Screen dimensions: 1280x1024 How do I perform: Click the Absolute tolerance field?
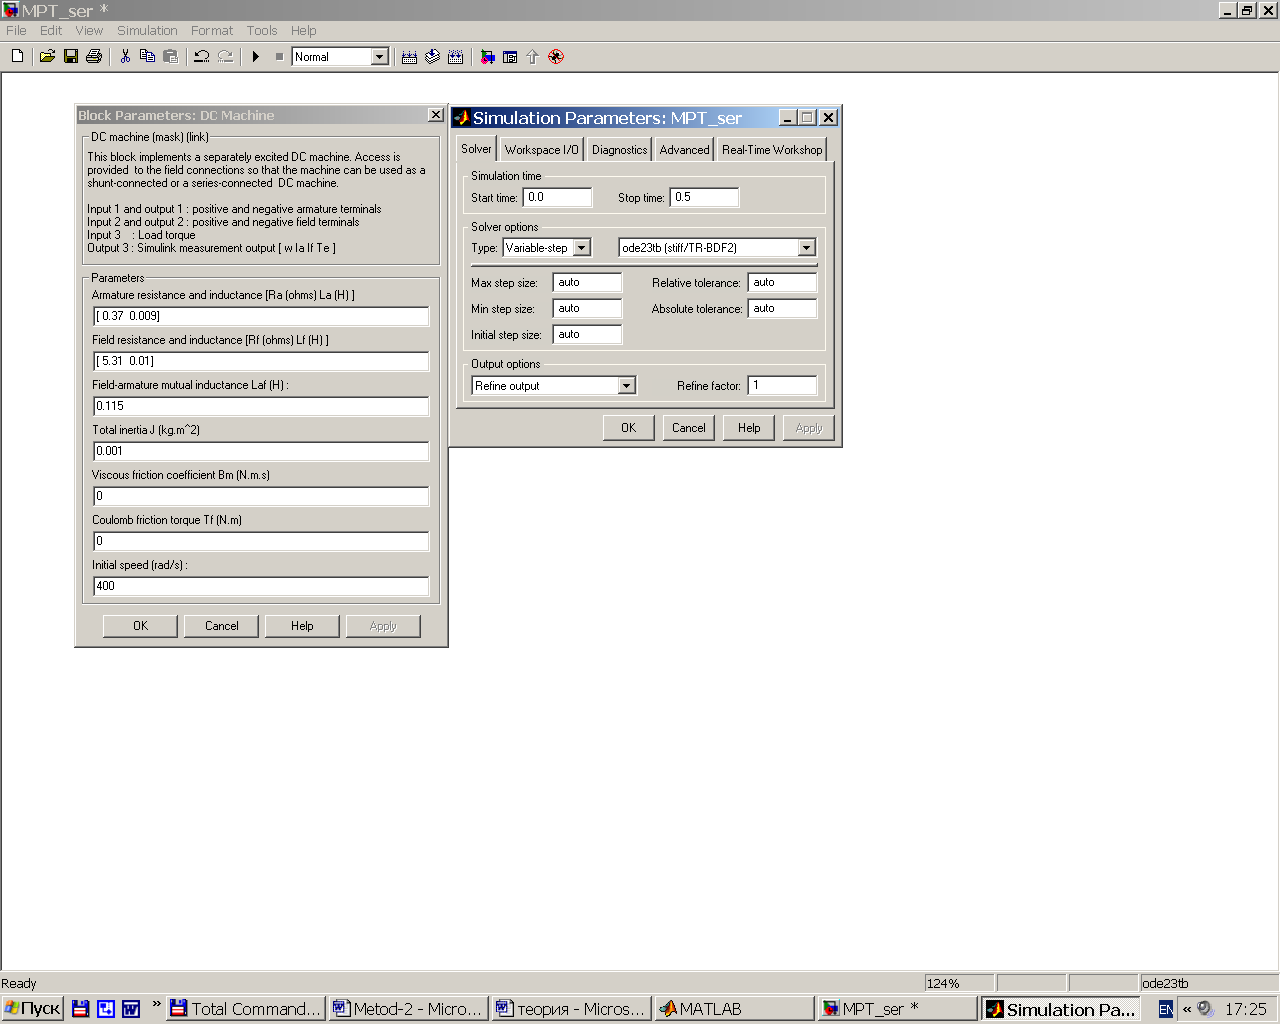tap(783, 308)
